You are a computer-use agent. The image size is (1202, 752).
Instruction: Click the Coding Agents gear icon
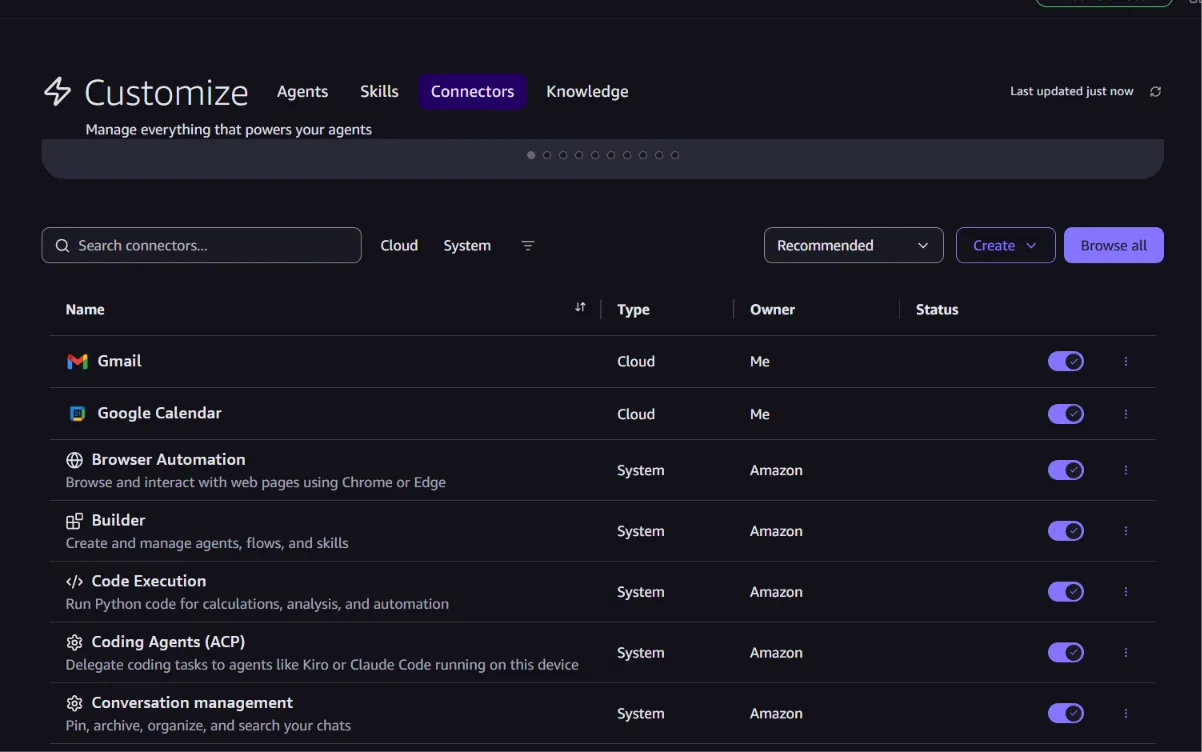tap(74, 642)
